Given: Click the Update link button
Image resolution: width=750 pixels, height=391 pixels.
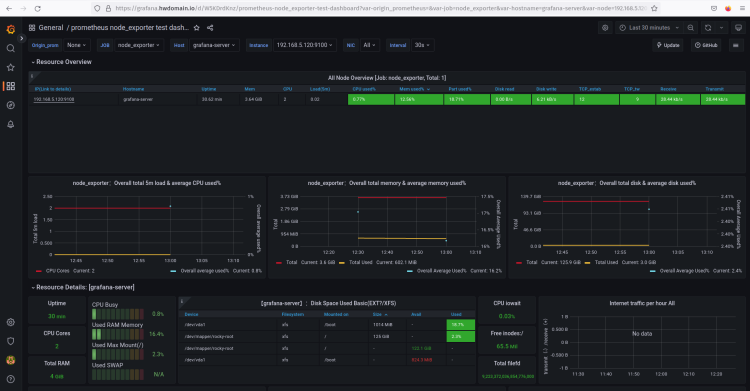Looking at the screenshot, I should (x=668, y=45).
